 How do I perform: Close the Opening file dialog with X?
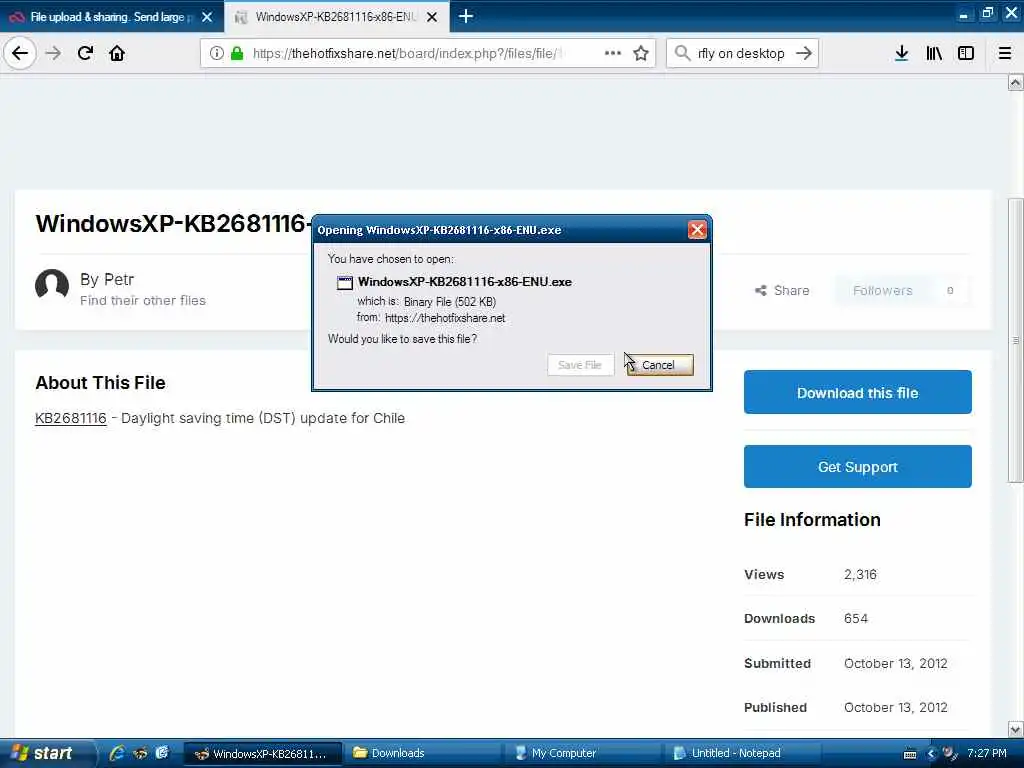(697, 230)
